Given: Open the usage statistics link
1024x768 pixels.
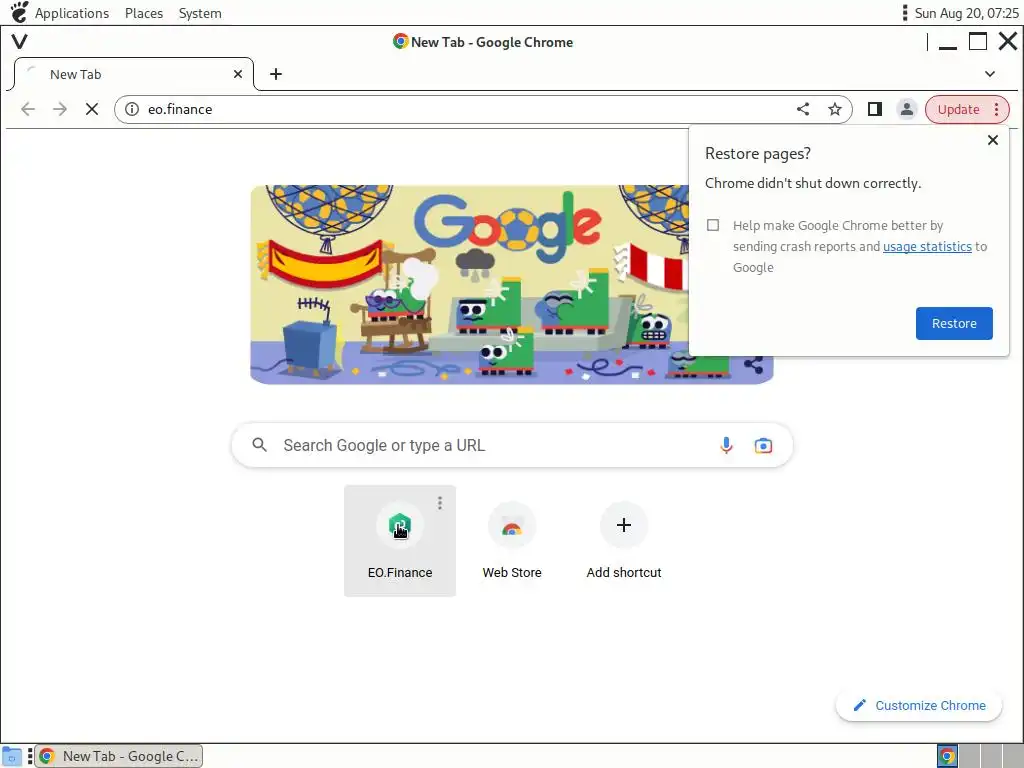Looking at the screenshot, I should (x=927, y=246).
